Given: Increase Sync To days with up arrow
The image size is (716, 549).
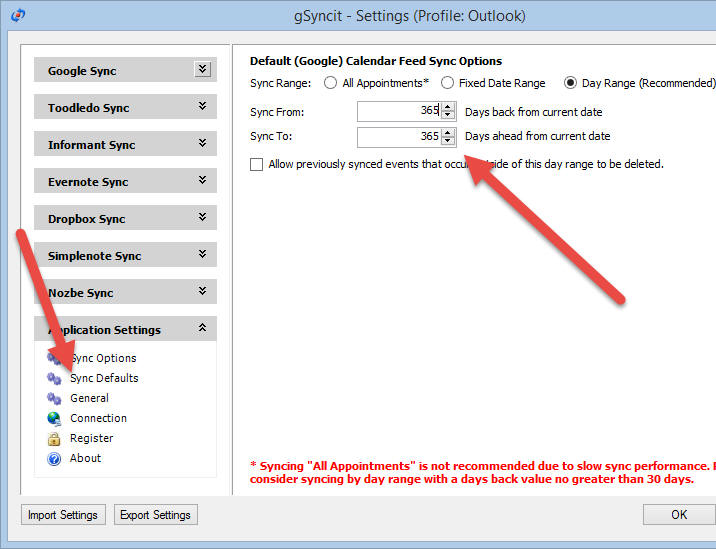Looking at the screenshot, I should click(x=448, y=133).
